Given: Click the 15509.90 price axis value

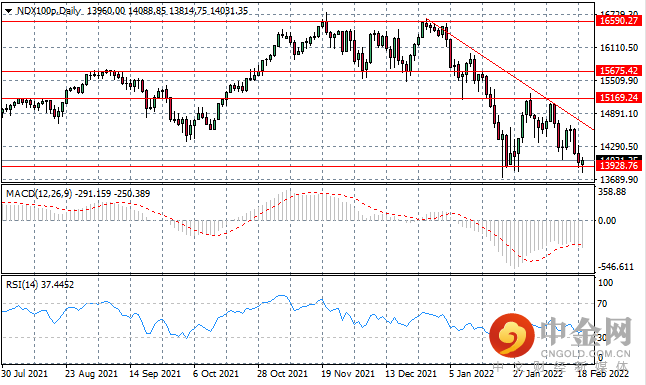Looking at the screenshot, I should point(619,81).
